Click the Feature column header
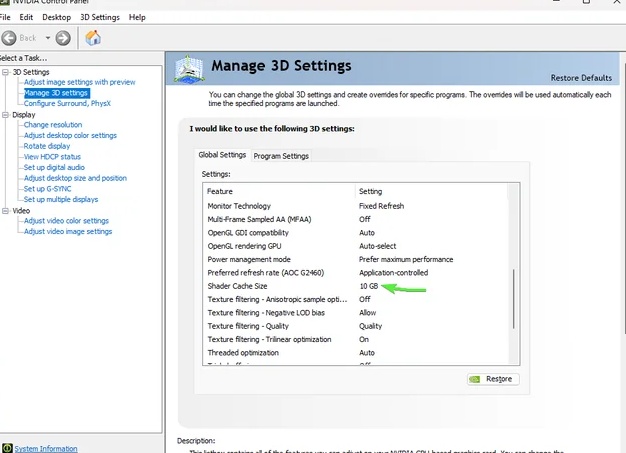 coord(279,191)
